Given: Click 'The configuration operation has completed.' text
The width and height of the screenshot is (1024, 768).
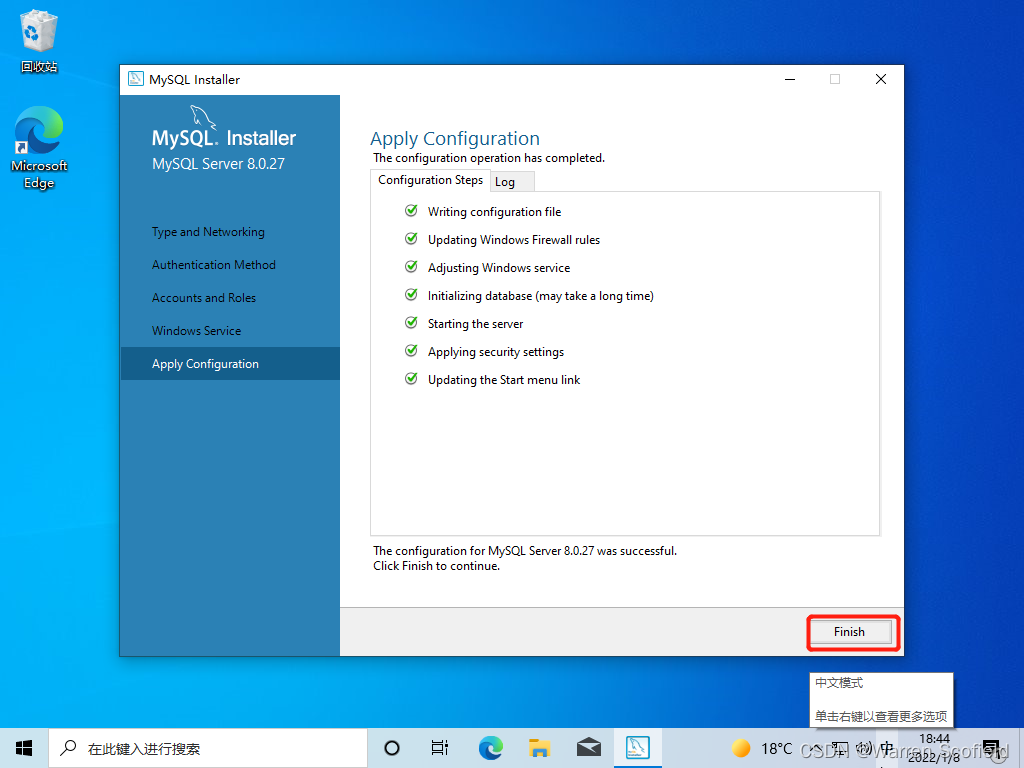Looking at the screenshot, I should 489,158.
